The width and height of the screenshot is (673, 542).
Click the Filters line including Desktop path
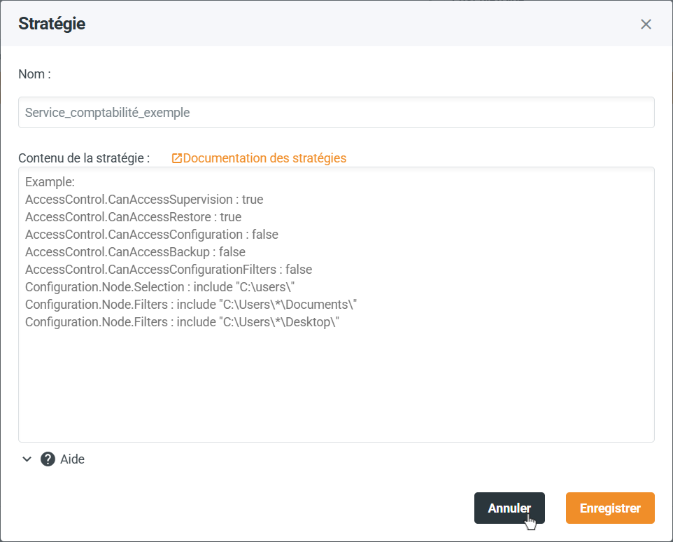(183, 322)
